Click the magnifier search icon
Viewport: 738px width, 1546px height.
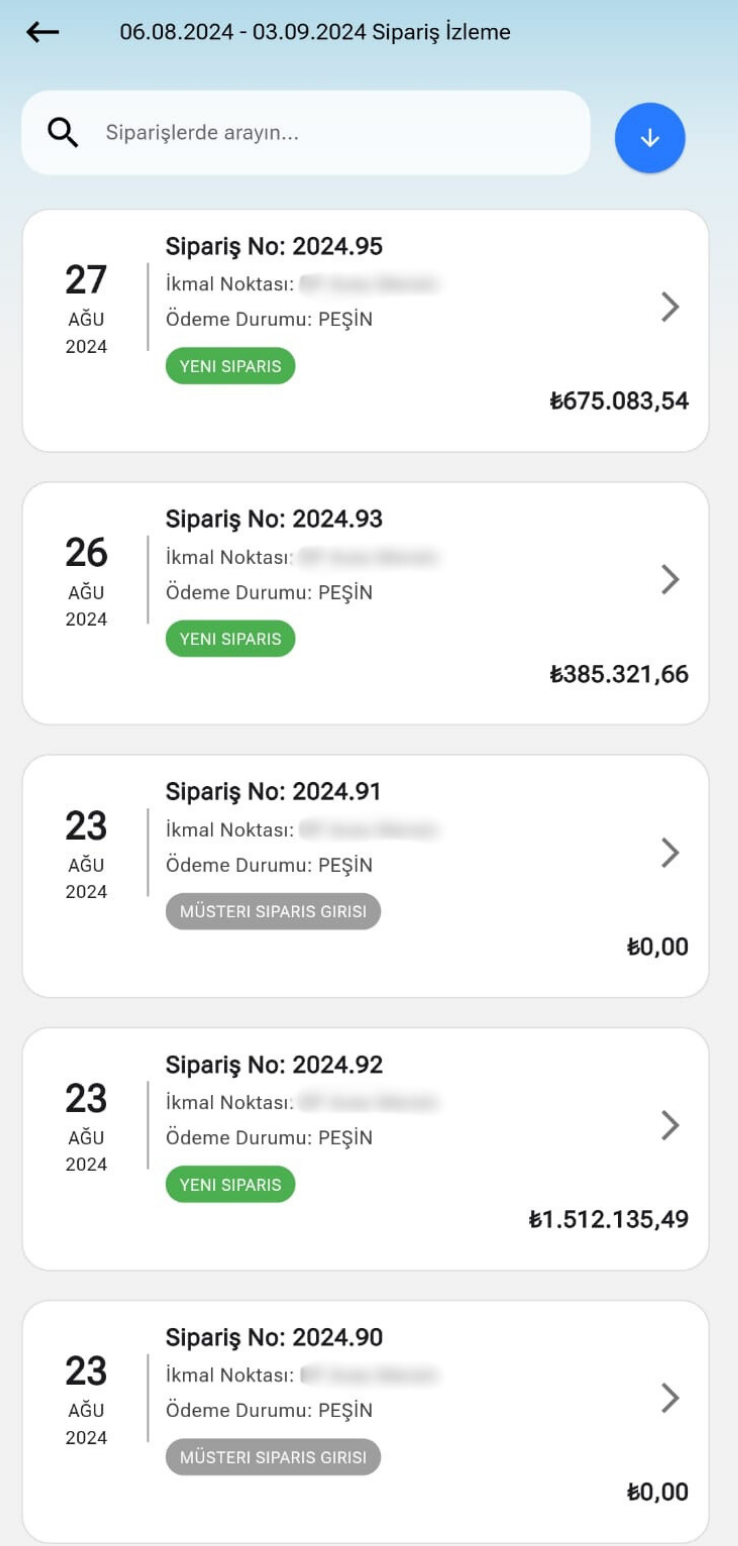pyautogui.click(x=63, y=133)
